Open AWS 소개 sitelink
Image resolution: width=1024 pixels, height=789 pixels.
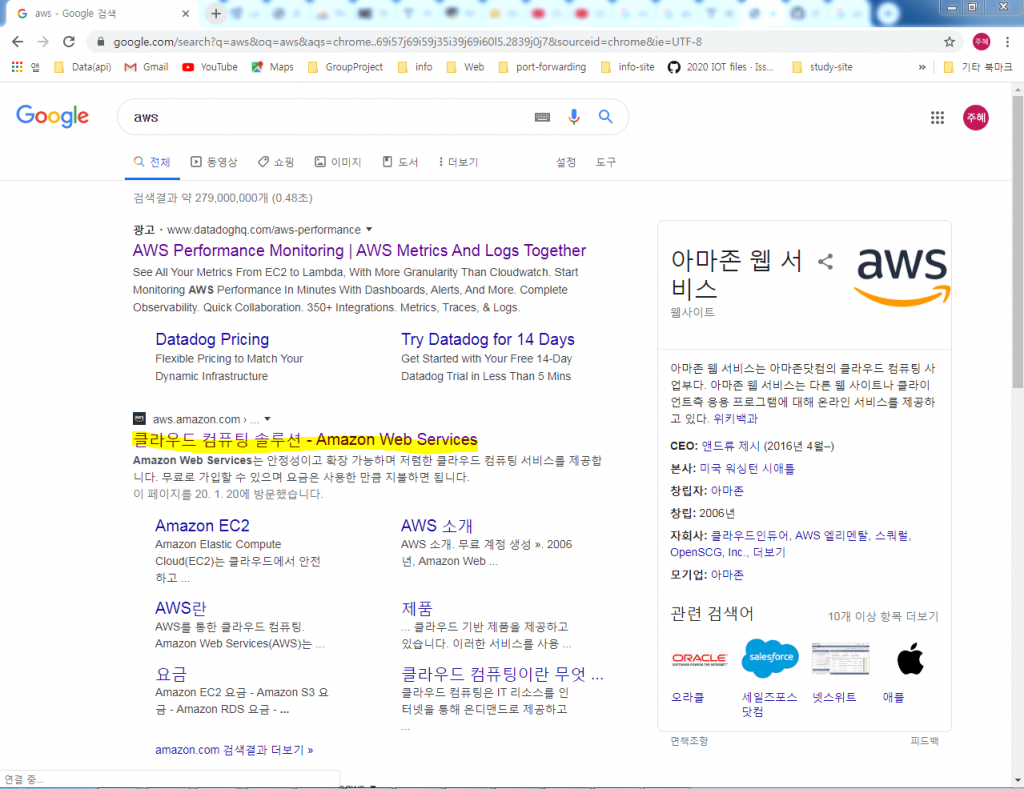436,526
